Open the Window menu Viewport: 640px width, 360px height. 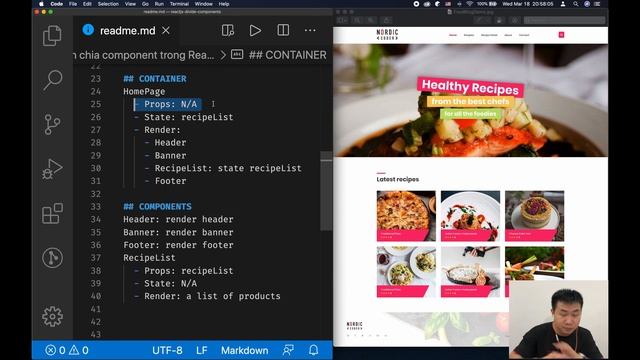point(203,4)
